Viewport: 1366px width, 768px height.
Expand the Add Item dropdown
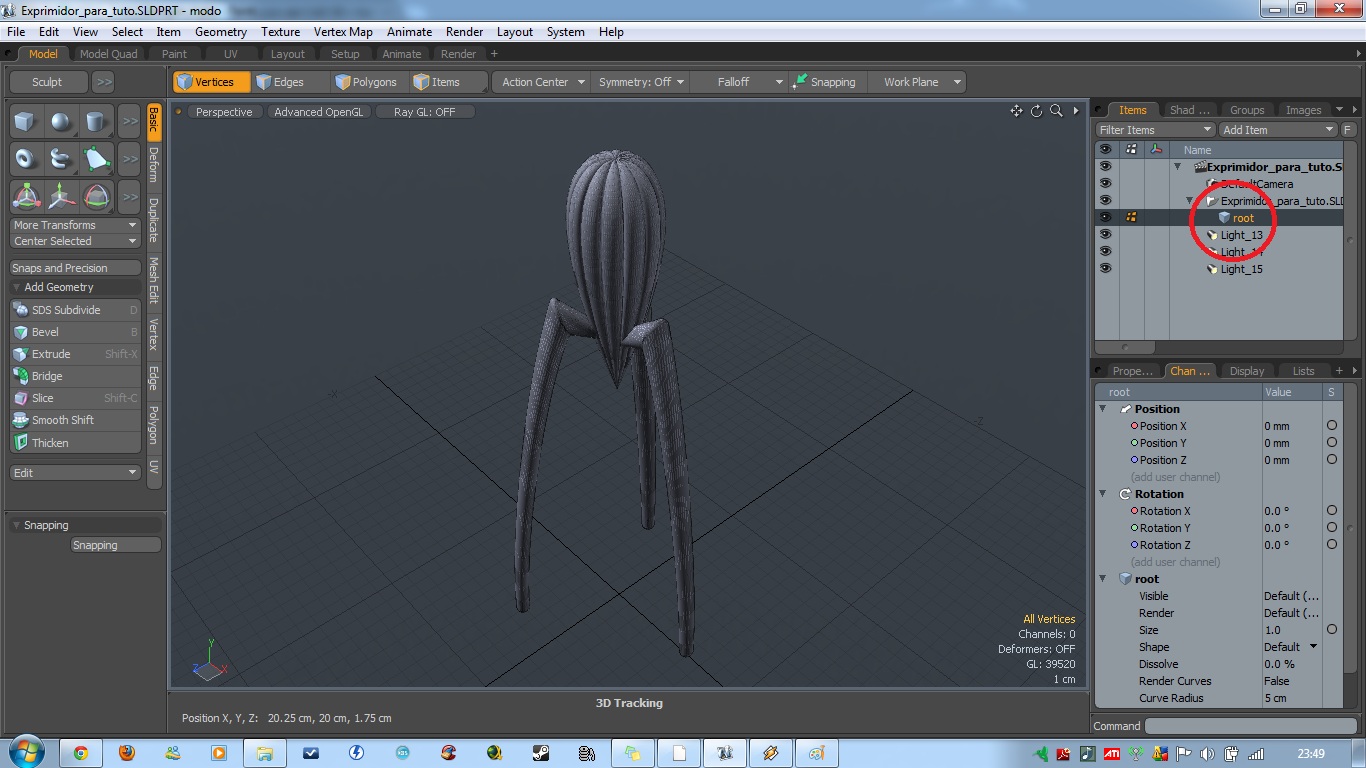pos(1277,130)
